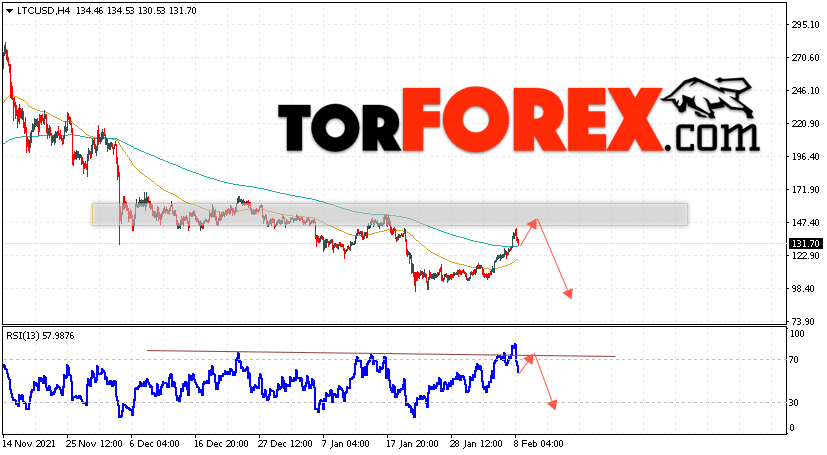Select the open price 134.46
Image resolution: width=827 pixels, height=455 pixels.
(x=90, y=11)
